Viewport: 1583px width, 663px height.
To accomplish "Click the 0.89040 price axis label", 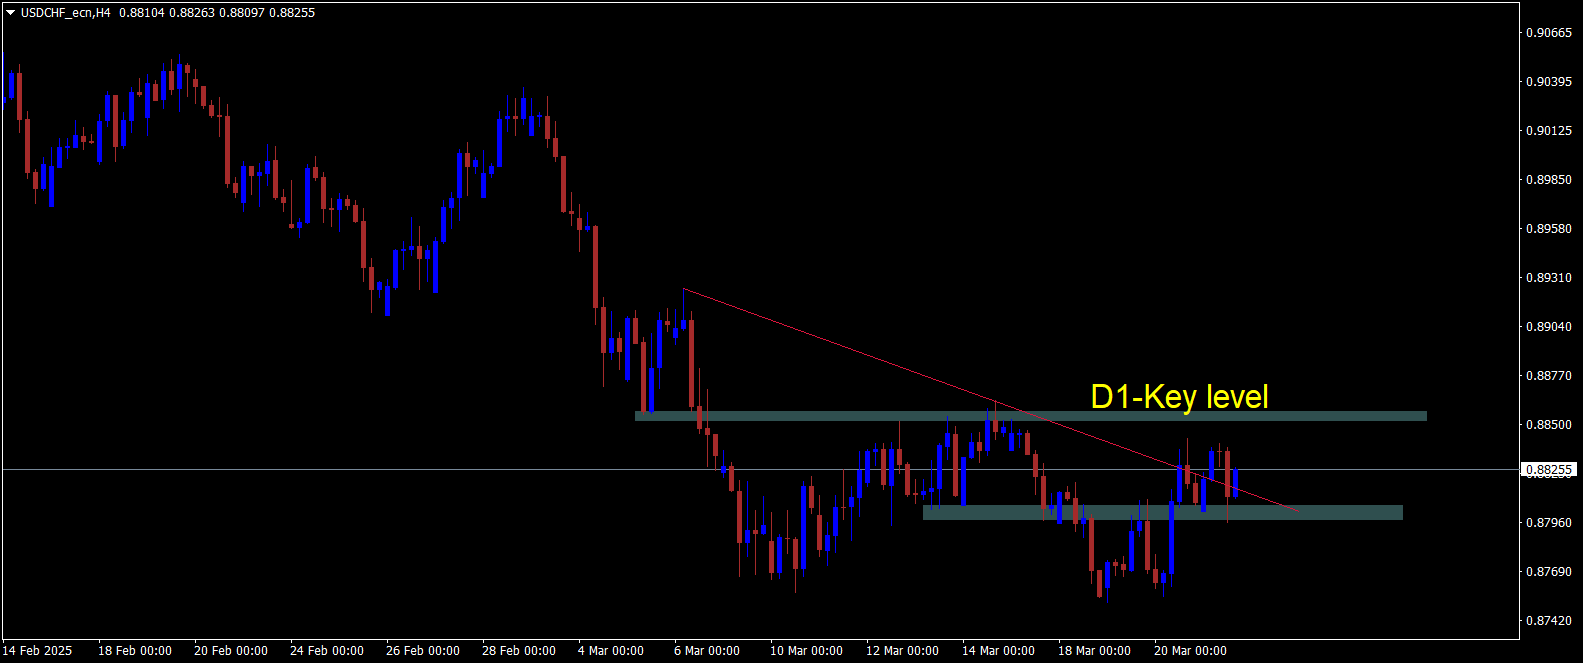I will tap(1548, 327).
